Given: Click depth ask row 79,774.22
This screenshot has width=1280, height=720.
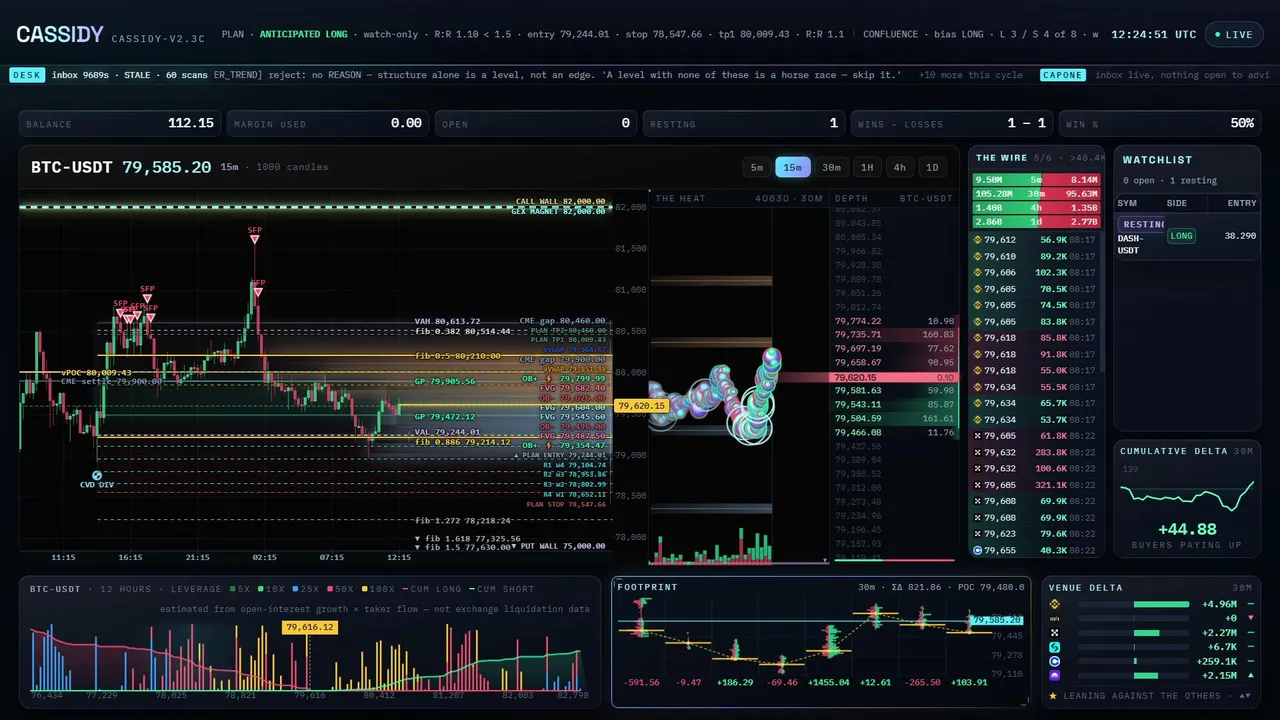Looking at the screenshot, I should point(895,321).
